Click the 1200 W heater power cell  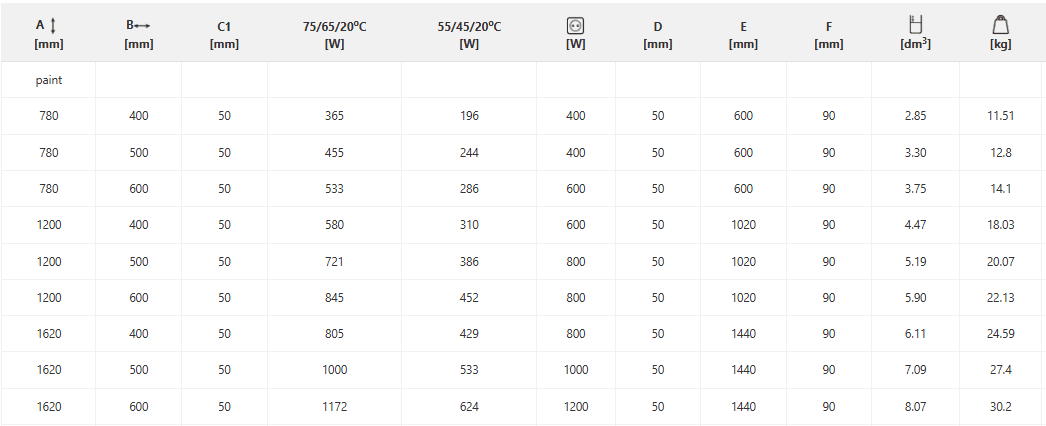point(575,406)
